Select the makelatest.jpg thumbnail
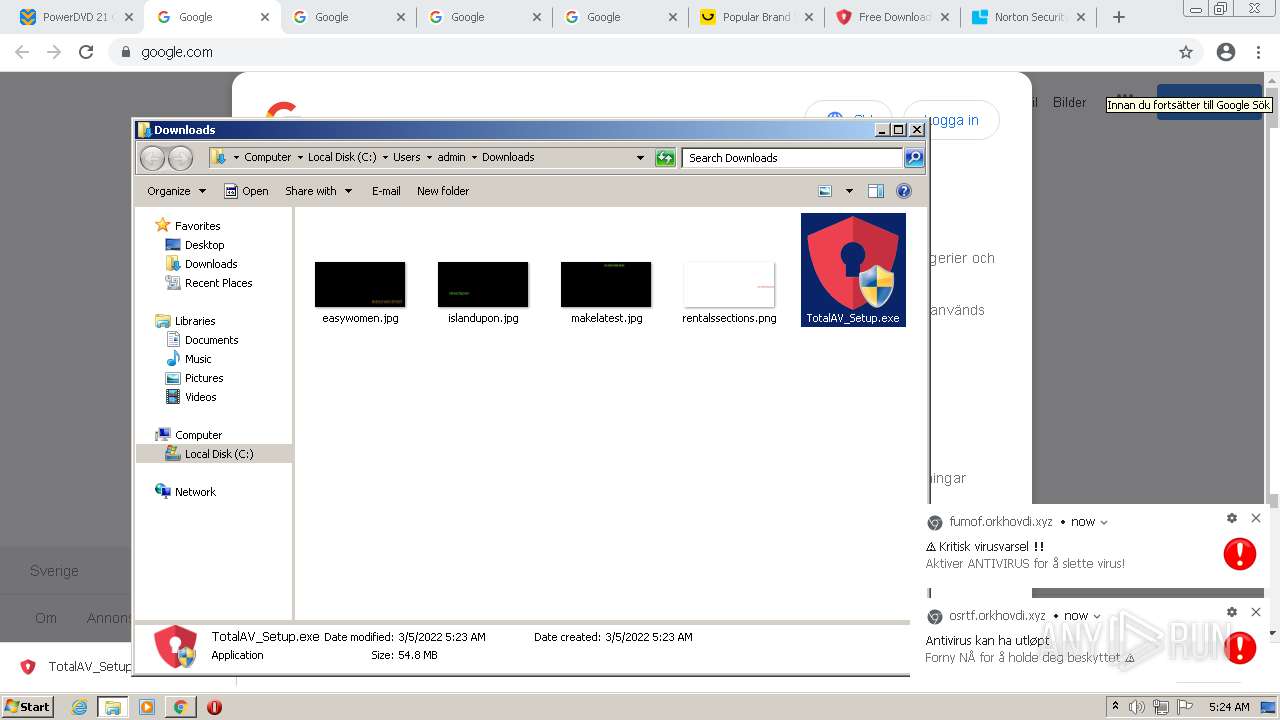1280x720 pixels. click(x=606, y=285)
